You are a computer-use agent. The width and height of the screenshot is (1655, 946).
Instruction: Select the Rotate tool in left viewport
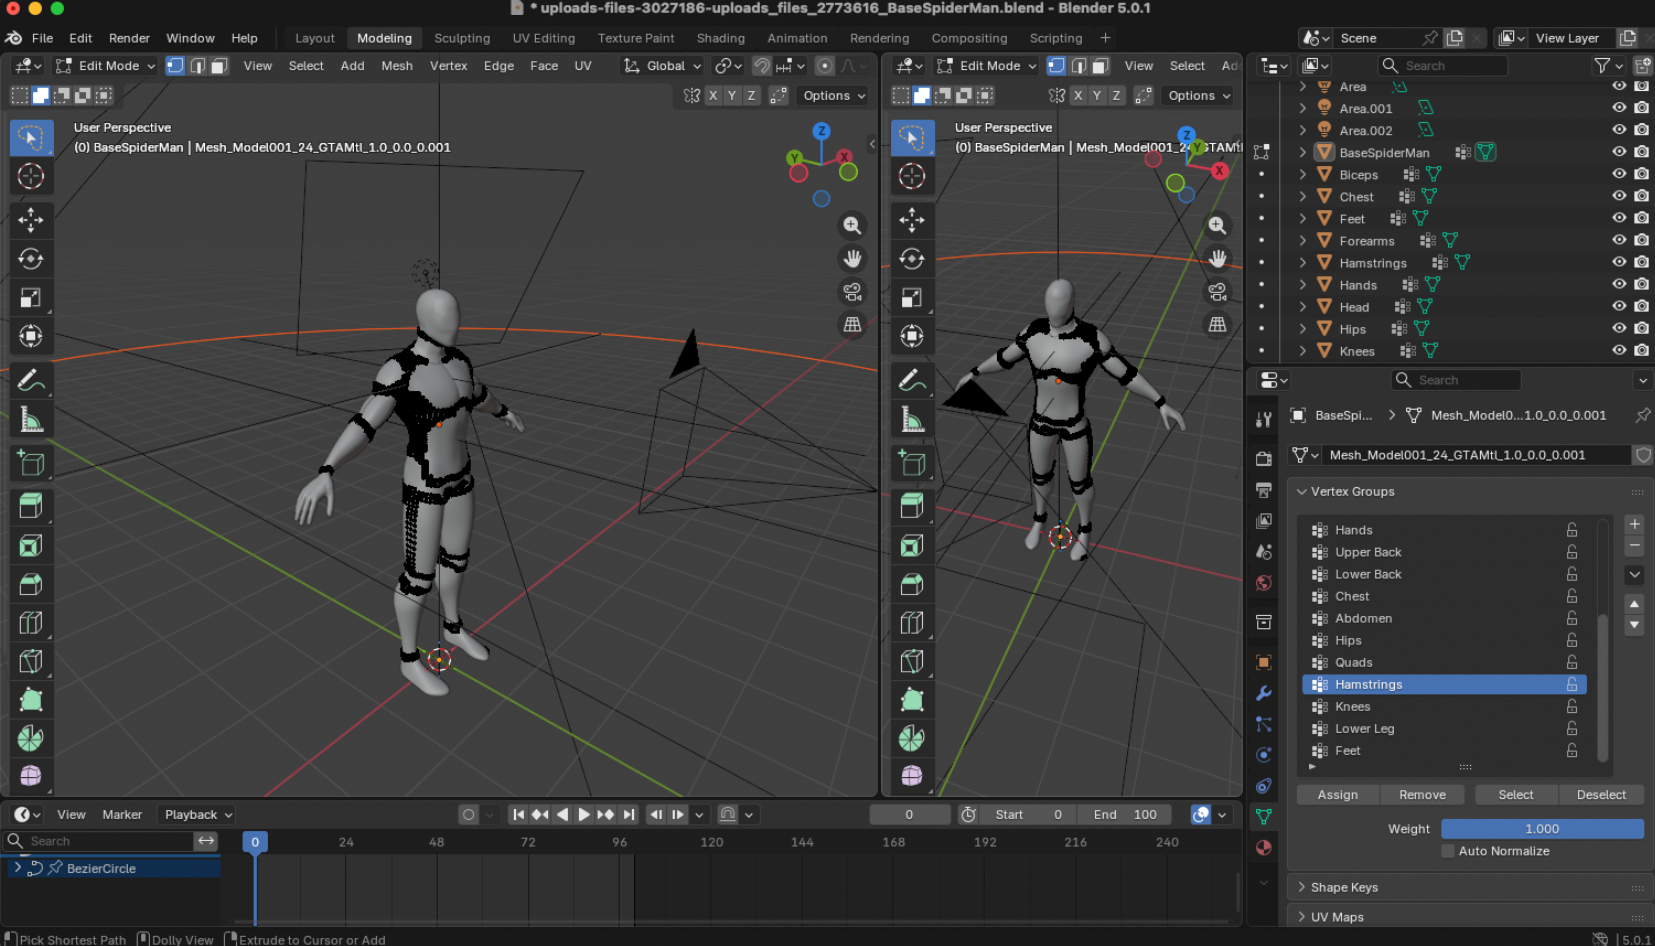pyautogui.click(x=31, y=259)
